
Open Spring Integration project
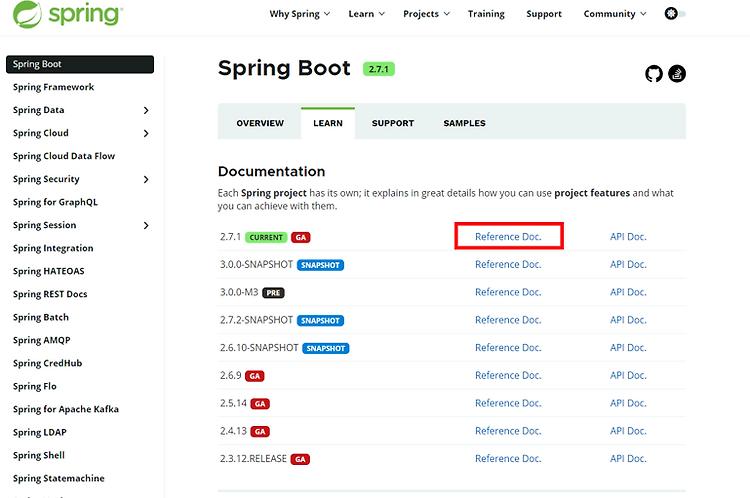53,248
